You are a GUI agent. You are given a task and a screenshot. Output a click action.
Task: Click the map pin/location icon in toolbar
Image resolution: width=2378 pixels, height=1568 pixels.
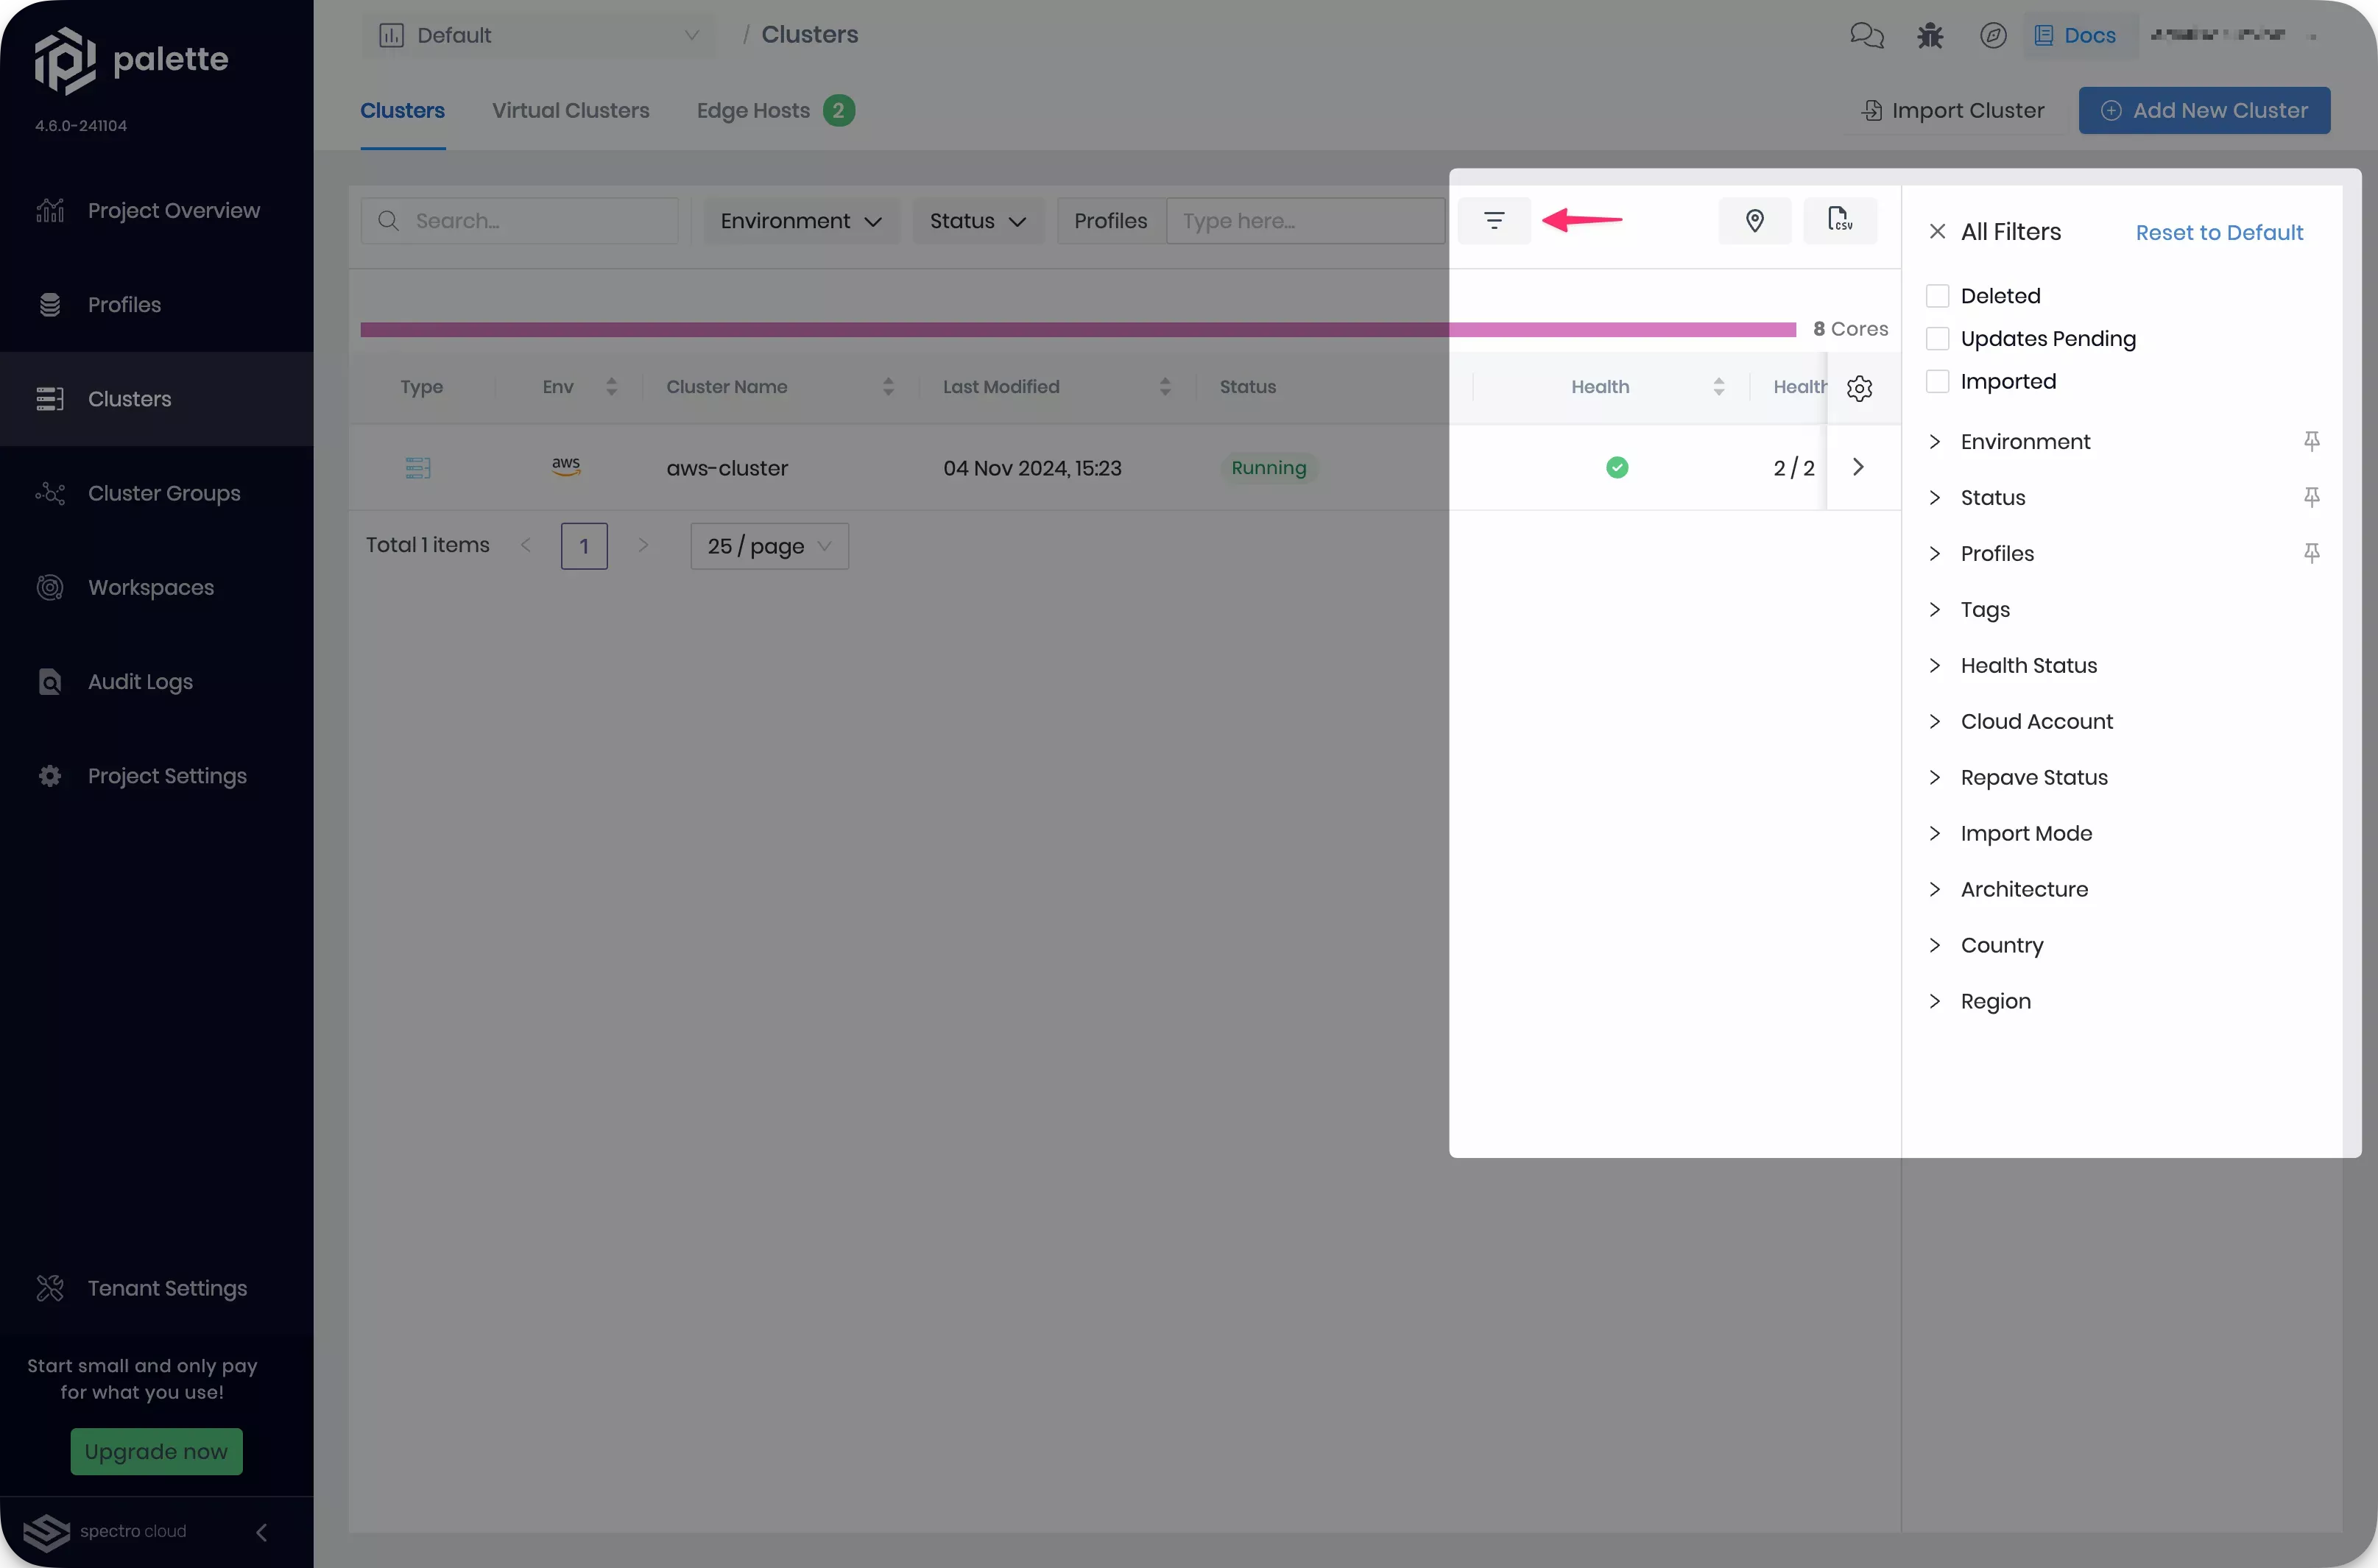[x=1755, y=219]
